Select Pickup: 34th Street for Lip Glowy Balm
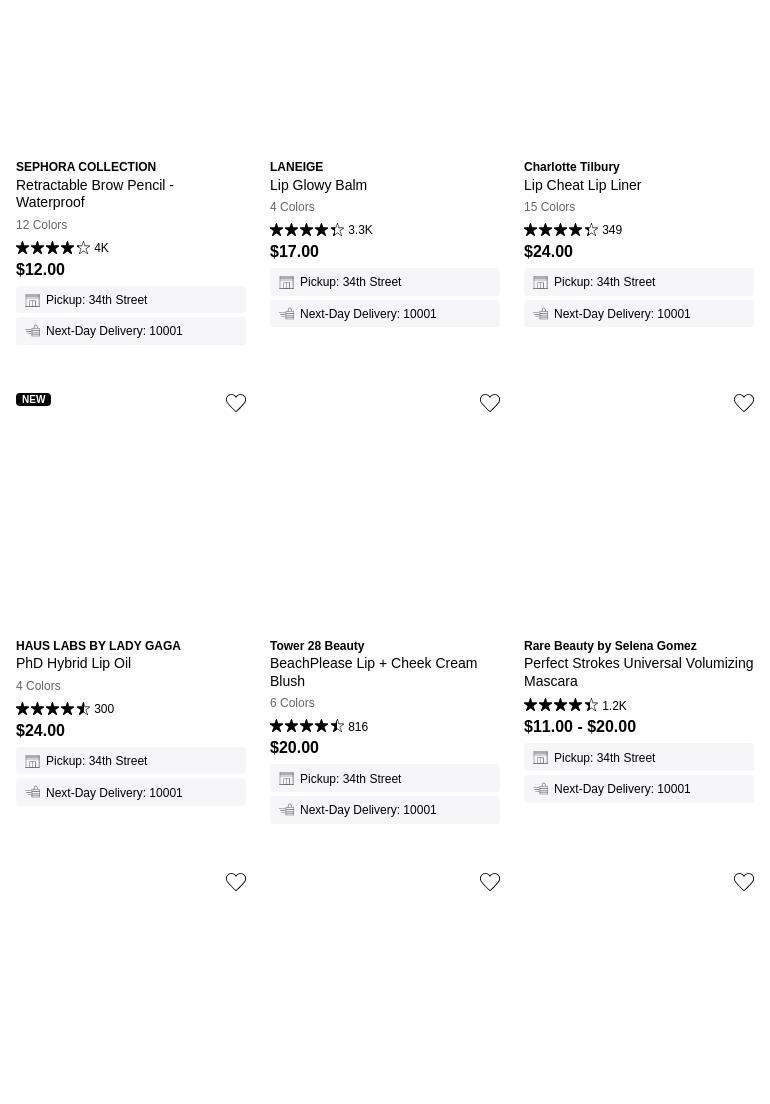Viewport: 770px width, 1104px height. click(x=350, y=282)
